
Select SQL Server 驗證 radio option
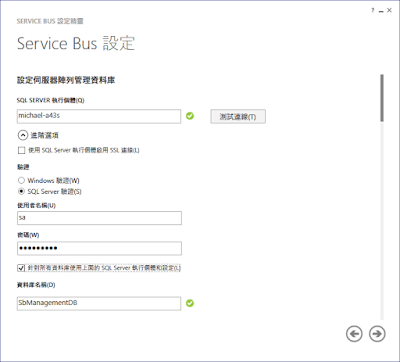pyautogui.click(x=21, y=191)
